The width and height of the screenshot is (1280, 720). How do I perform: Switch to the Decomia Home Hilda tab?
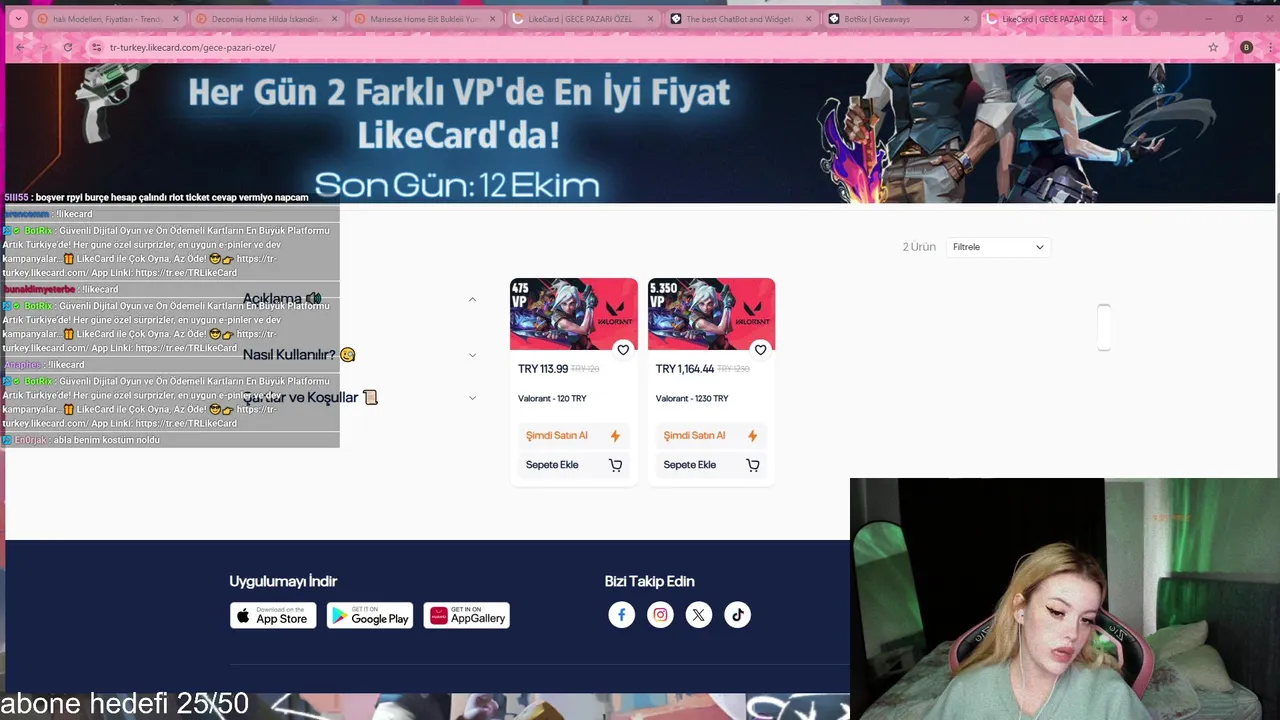click(265, 18)
